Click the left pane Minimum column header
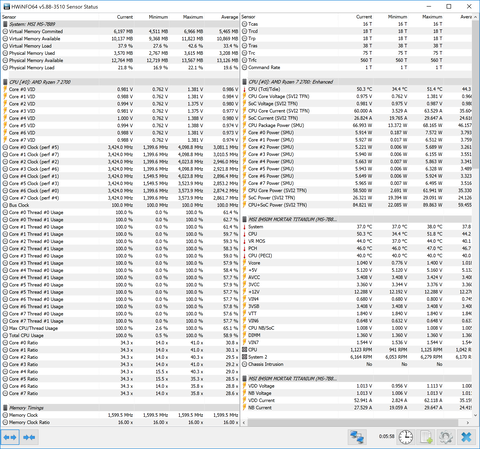This screenshot has height=449, width=480. pyautogui.click(x=158, y=17)
